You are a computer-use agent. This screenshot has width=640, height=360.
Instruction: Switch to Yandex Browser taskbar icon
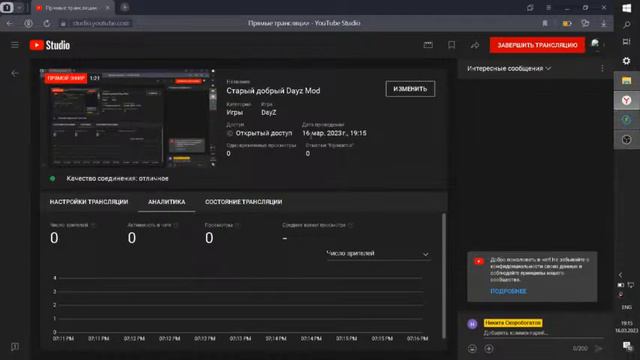[627, 100]
